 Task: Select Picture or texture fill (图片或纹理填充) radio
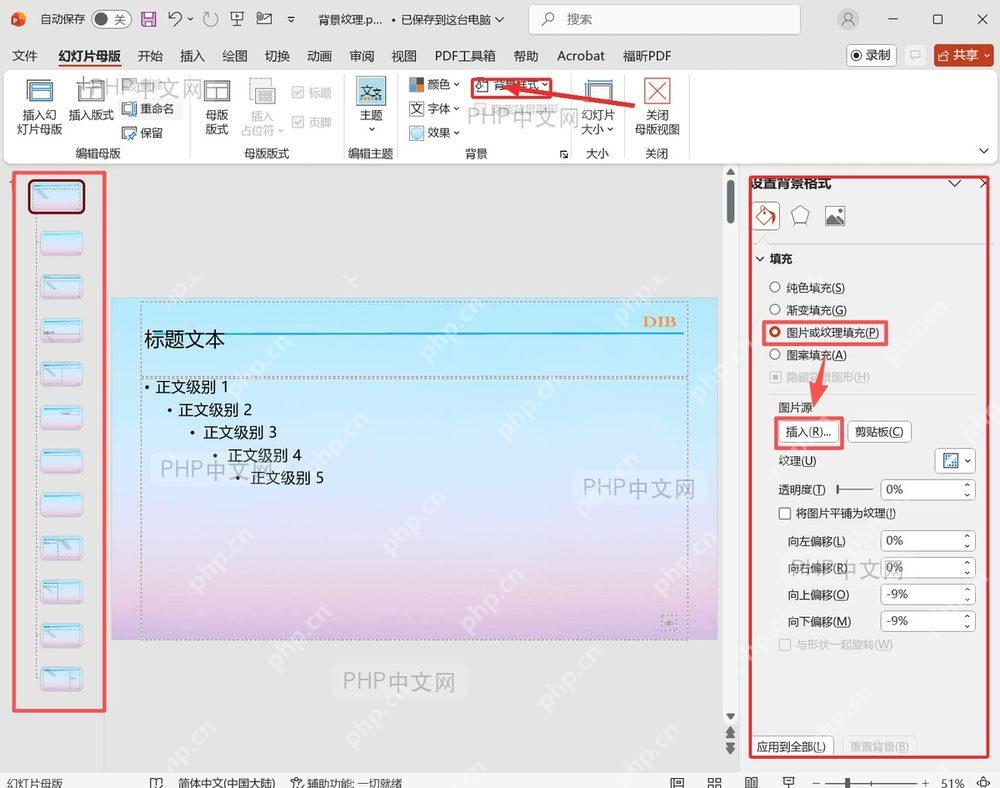point(775,332)
